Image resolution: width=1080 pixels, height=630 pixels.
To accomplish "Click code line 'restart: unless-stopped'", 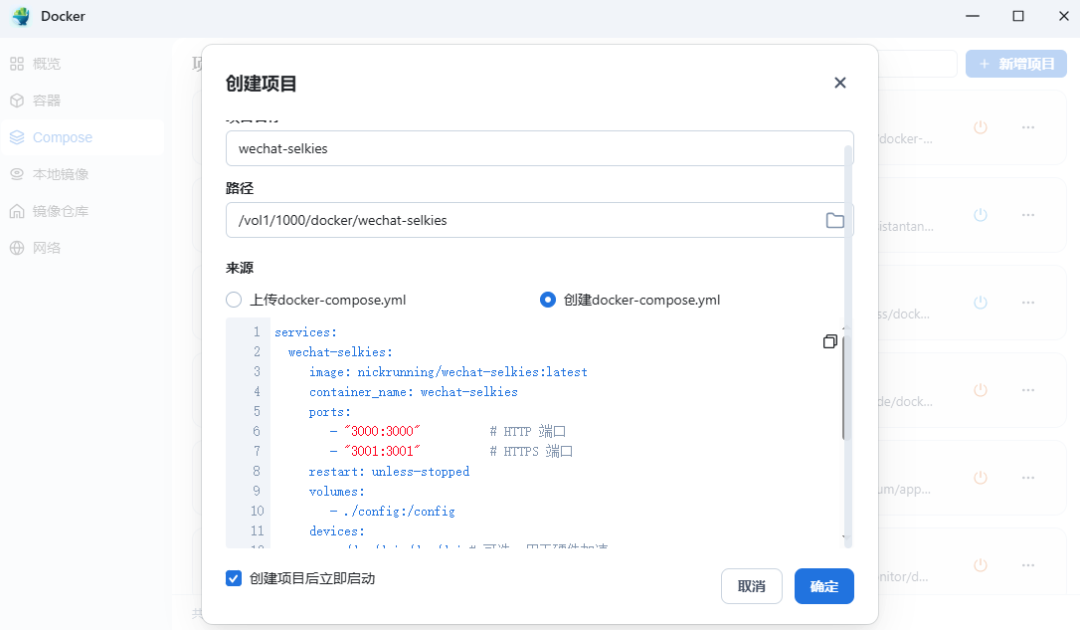I will [x=389, y=472].
